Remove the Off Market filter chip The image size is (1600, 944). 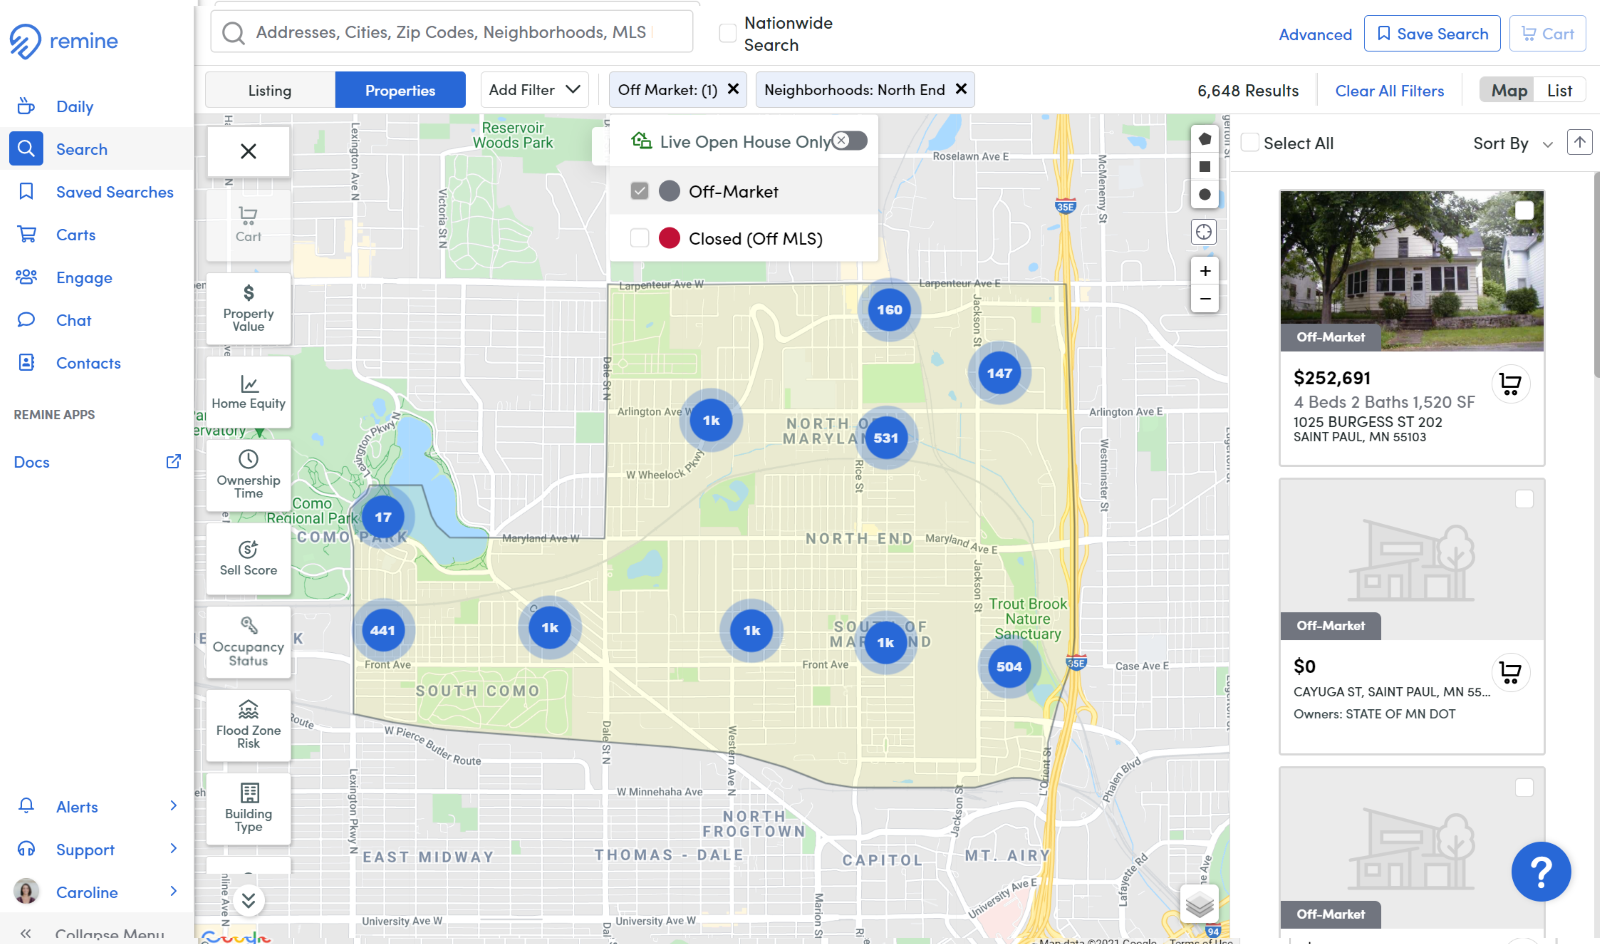pos(733,89)
